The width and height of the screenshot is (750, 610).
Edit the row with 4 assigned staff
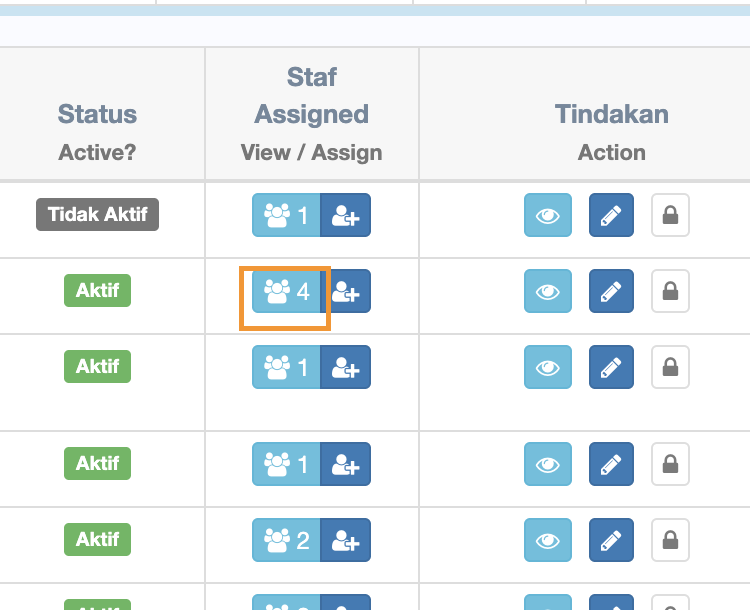(610, 291)
